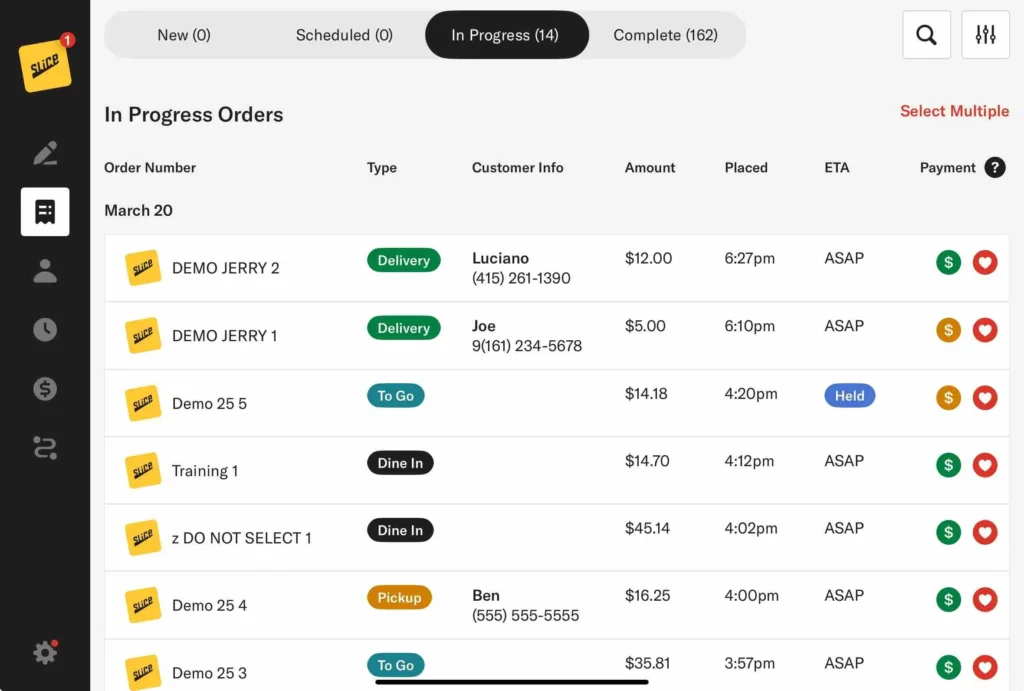The width and height of the screenshot is (1024, 691).
Task: Open the search magnifier button
Action: pos(926,35)
